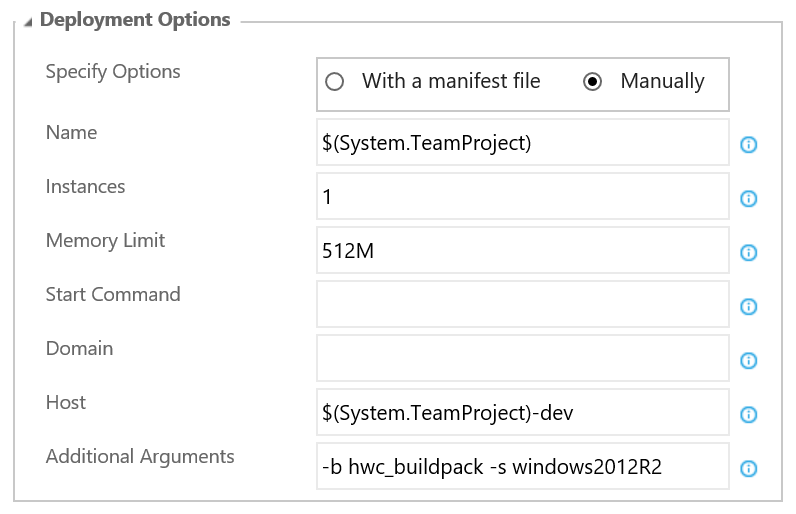Click the 'Specify Options' label
Viewport: 796px width, 514px height.
click(113, 72)
